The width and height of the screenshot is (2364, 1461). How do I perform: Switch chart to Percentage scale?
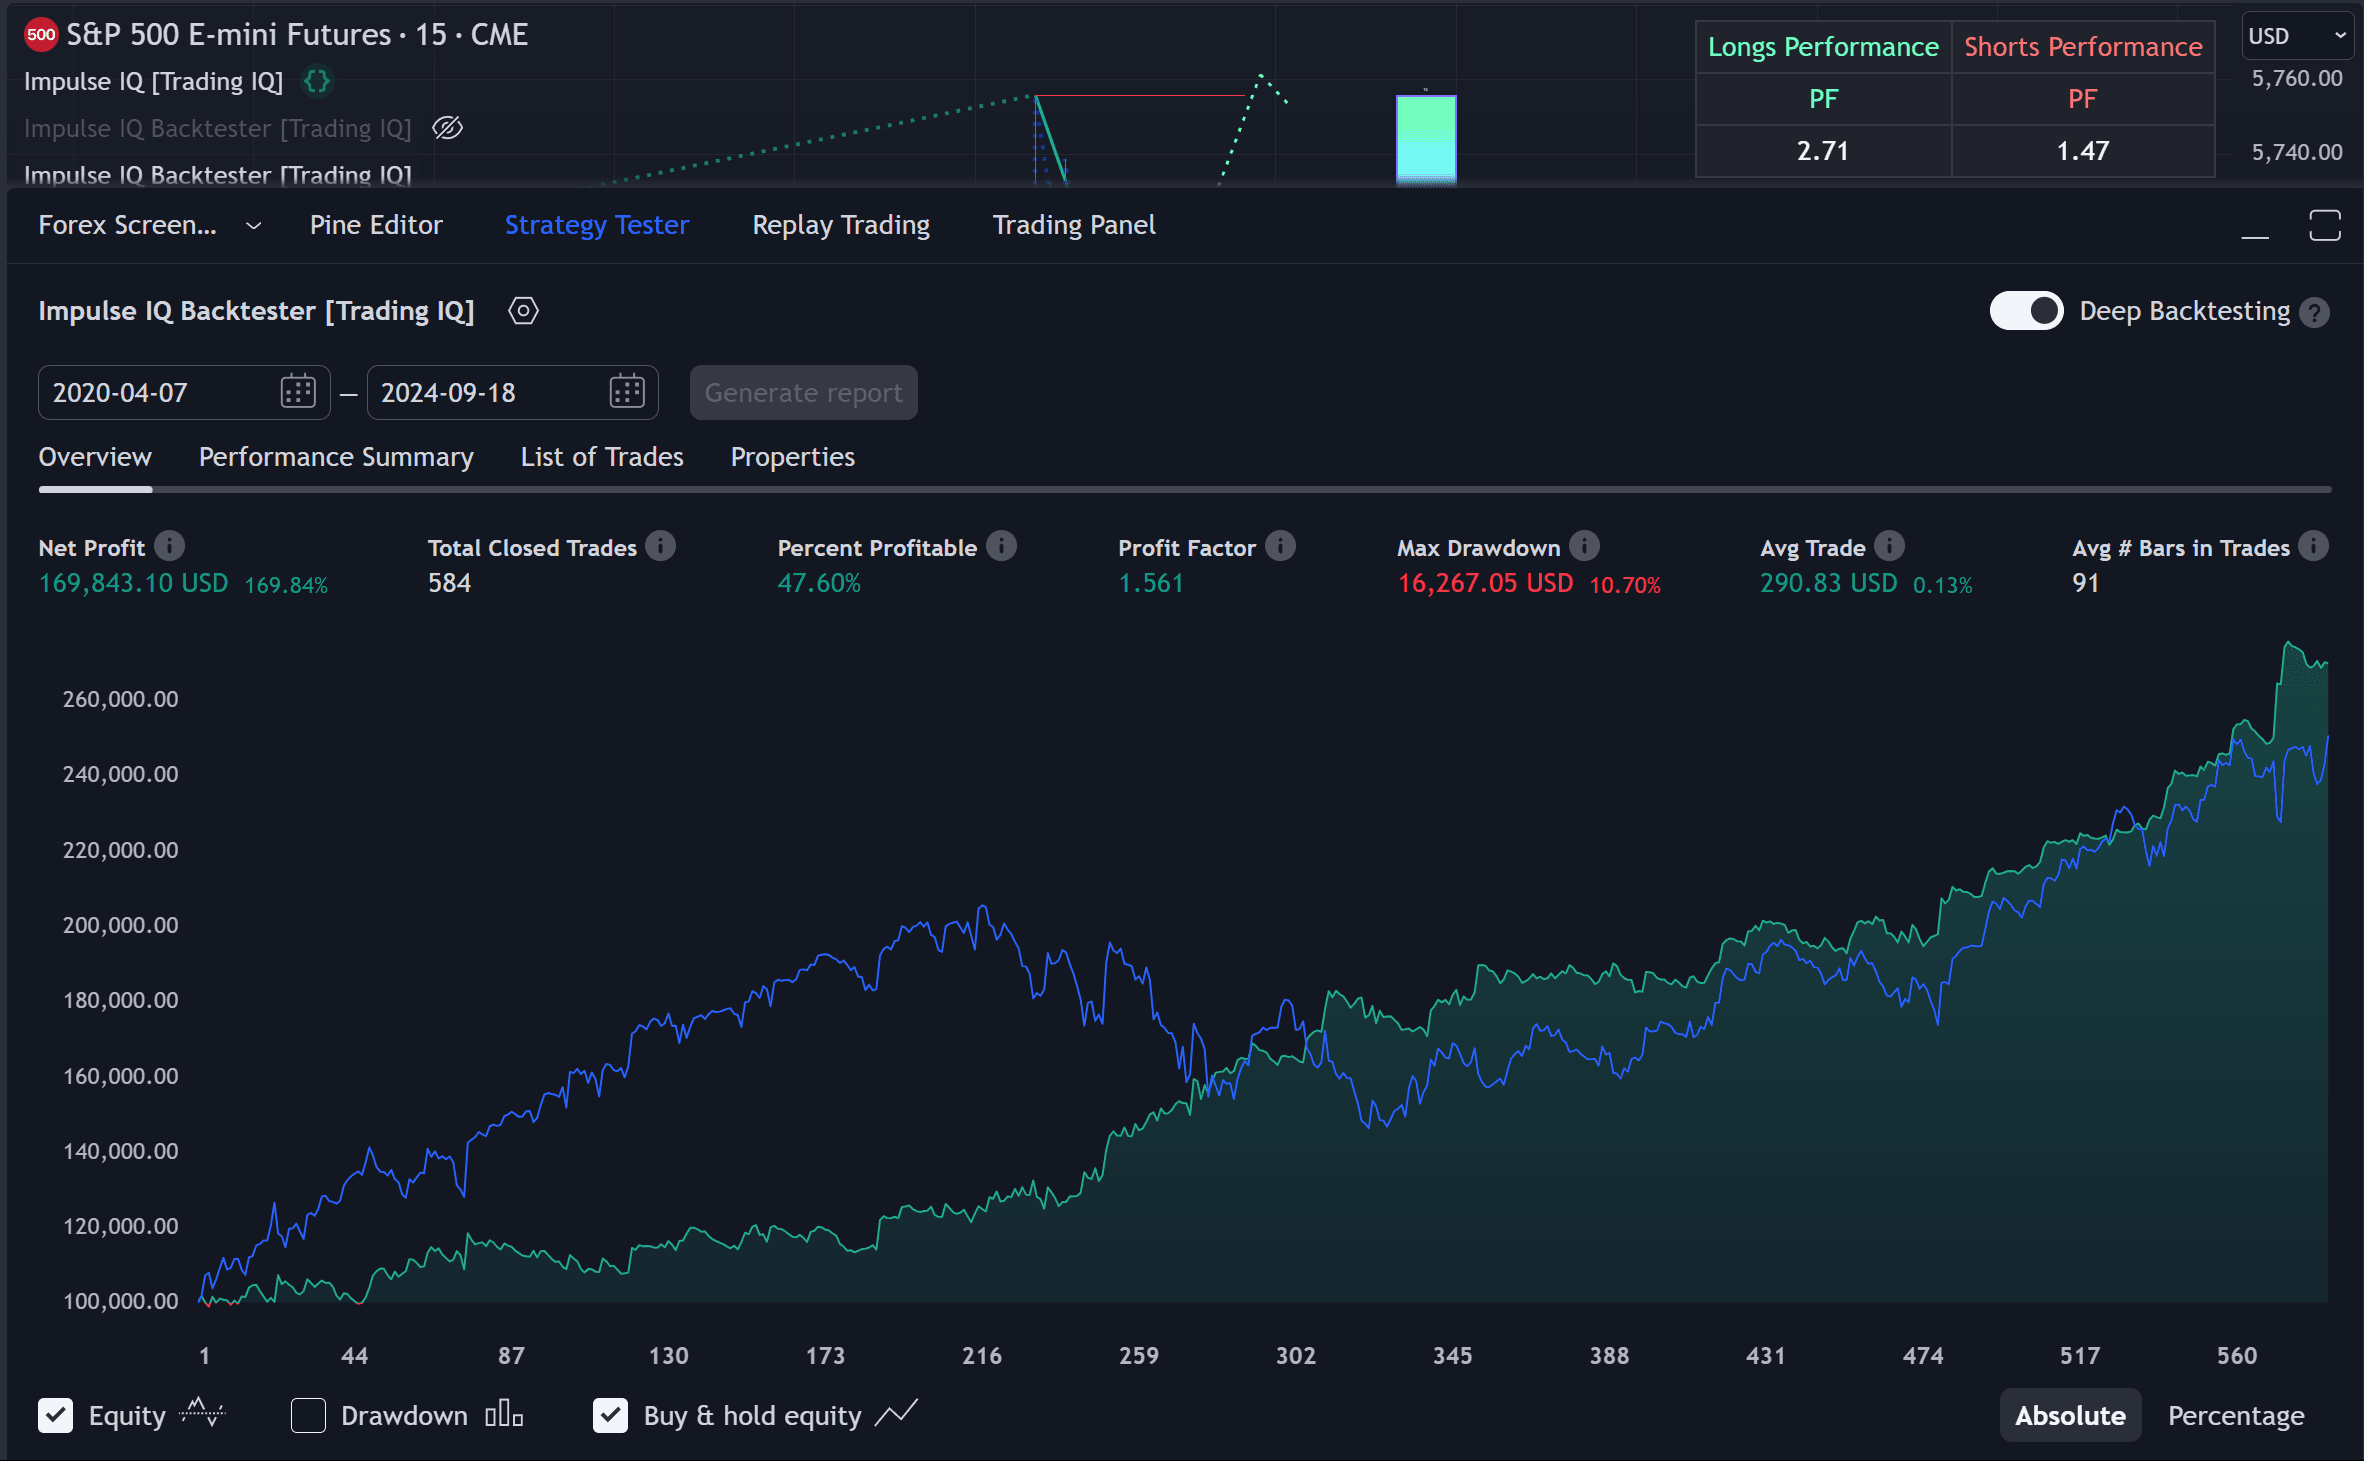[2236, 1415]
